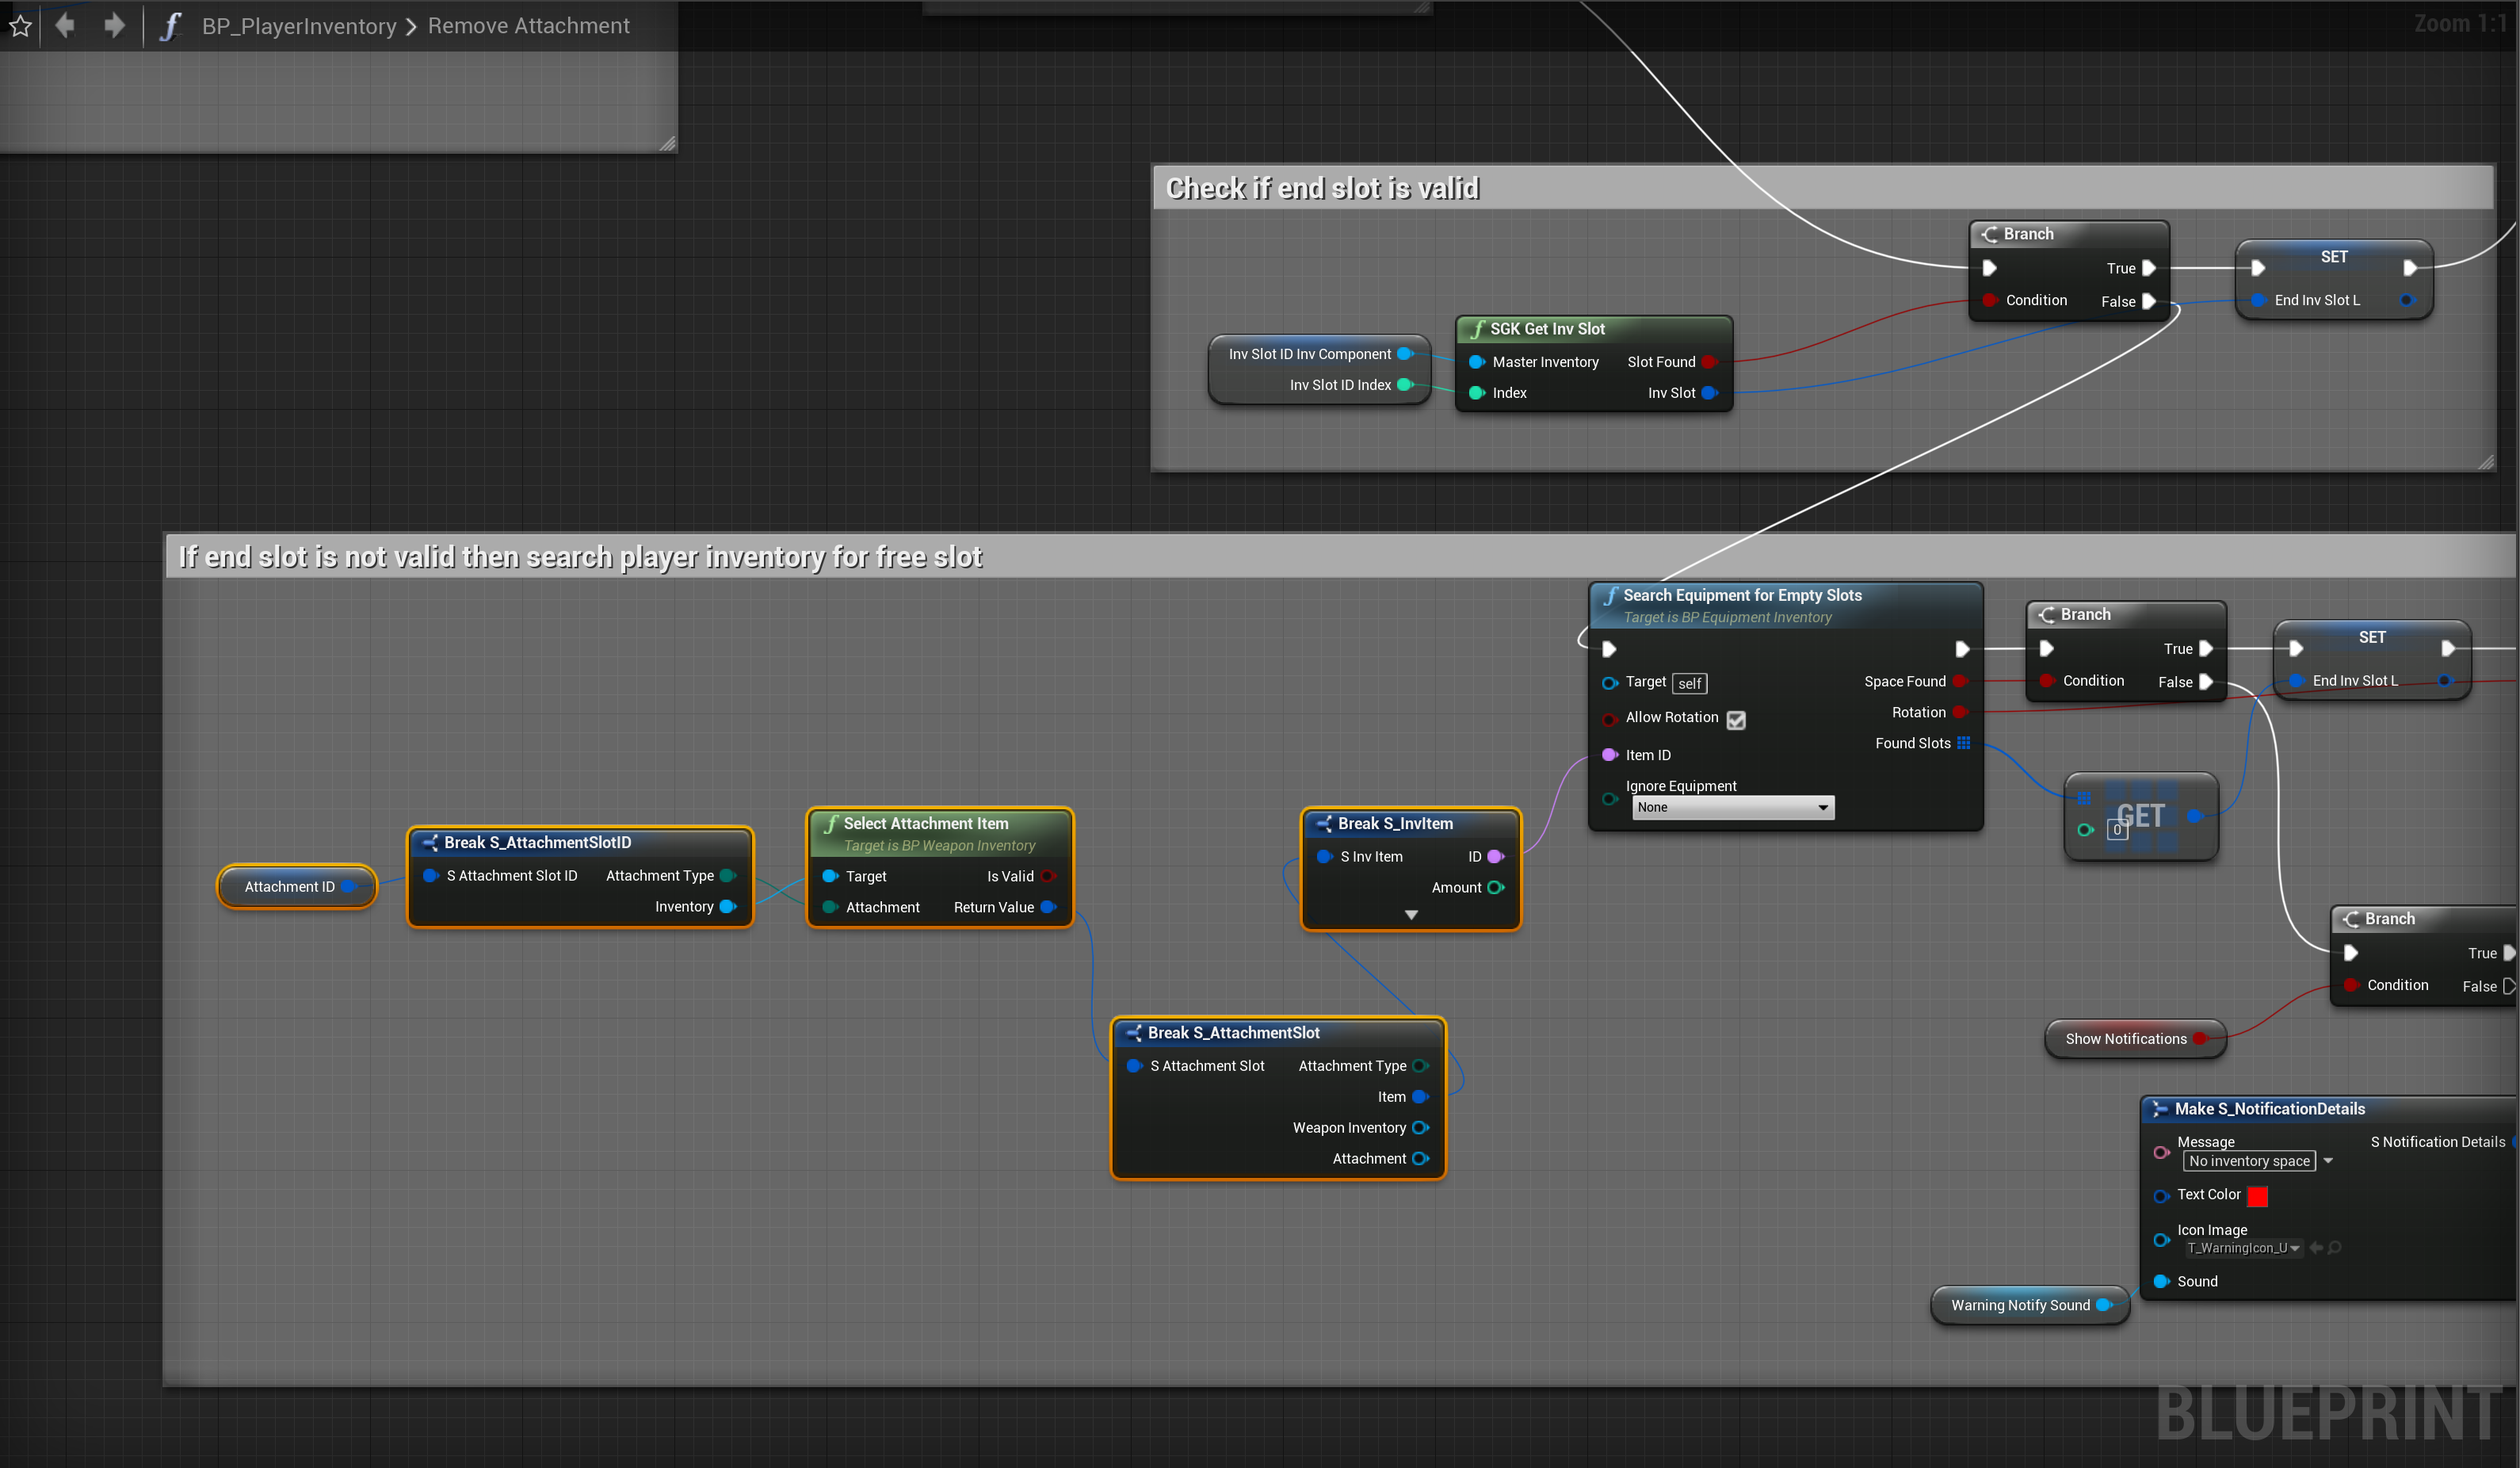The height and width of the screenshot is (1468, 2520).
Task: Open dropdown arrow beside No inventory space message
Action: click(x=2328, y=1161)
